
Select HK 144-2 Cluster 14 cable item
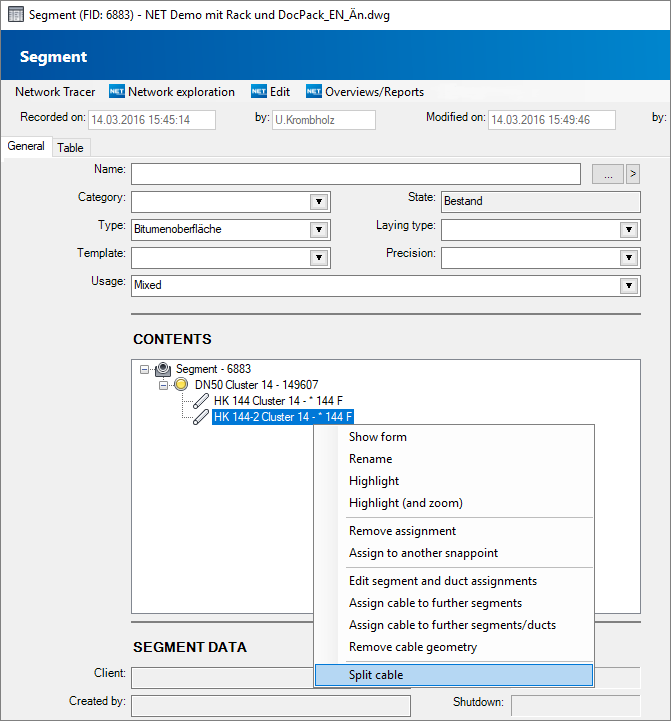pos(283,417)
